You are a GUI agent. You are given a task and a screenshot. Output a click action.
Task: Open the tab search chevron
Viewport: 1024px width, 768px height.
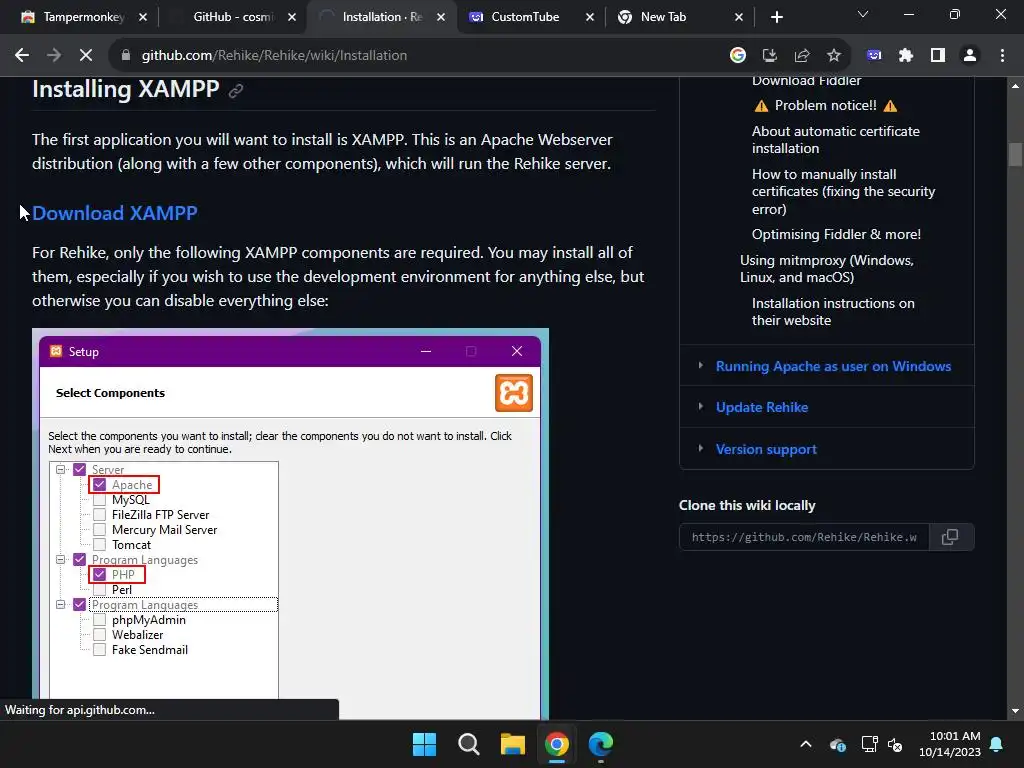coord(863,14)
